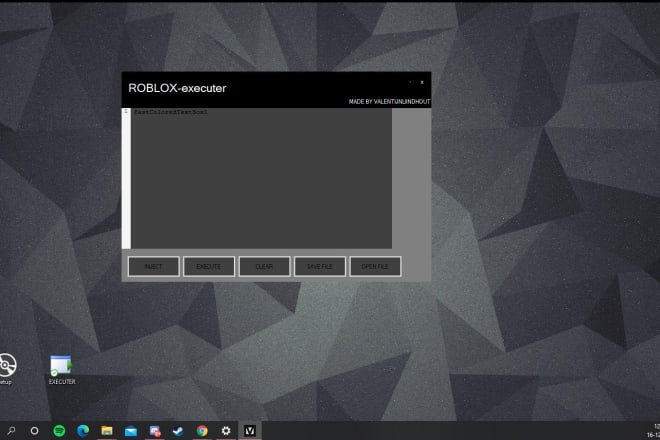660x440 pixels.
Task: Open Cortana circle icon in taskbar
Action: (35, 430)
